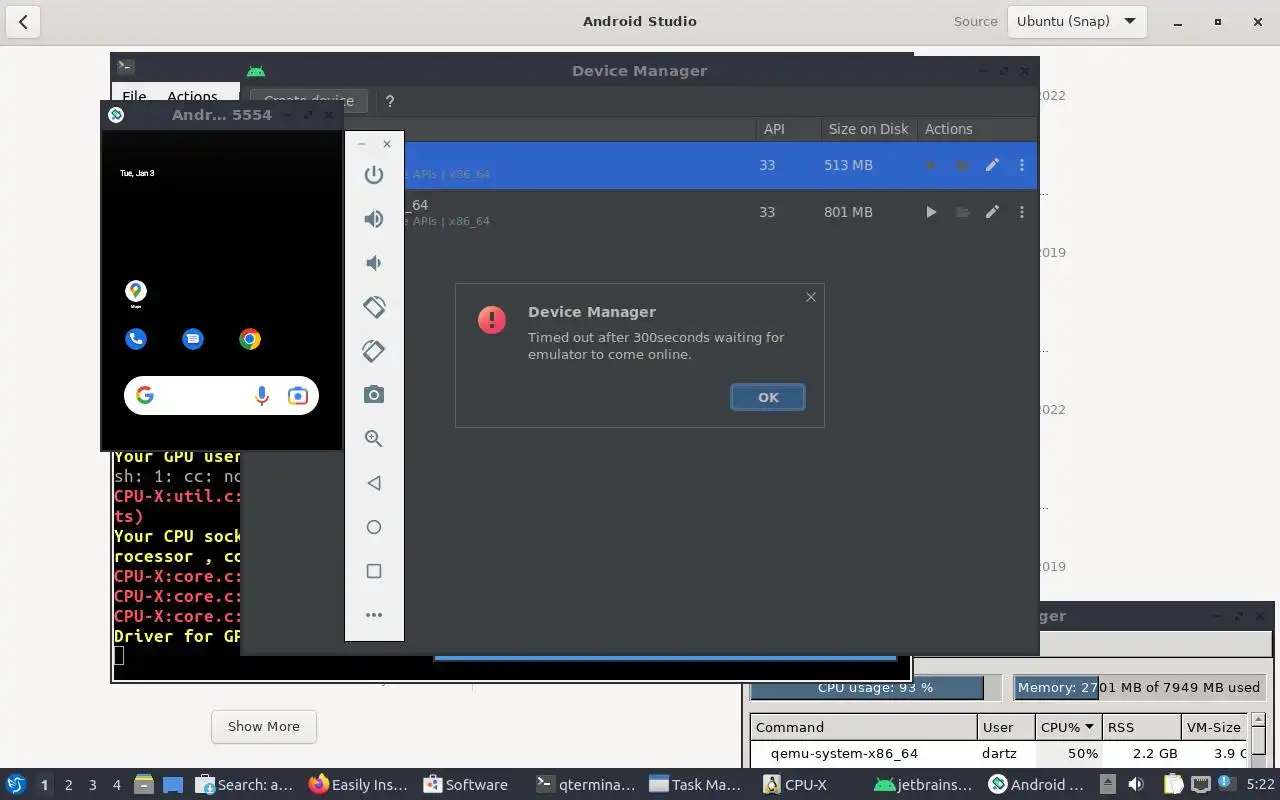Take an emulator screenshot with the camera icon

(x=374, y=395)
